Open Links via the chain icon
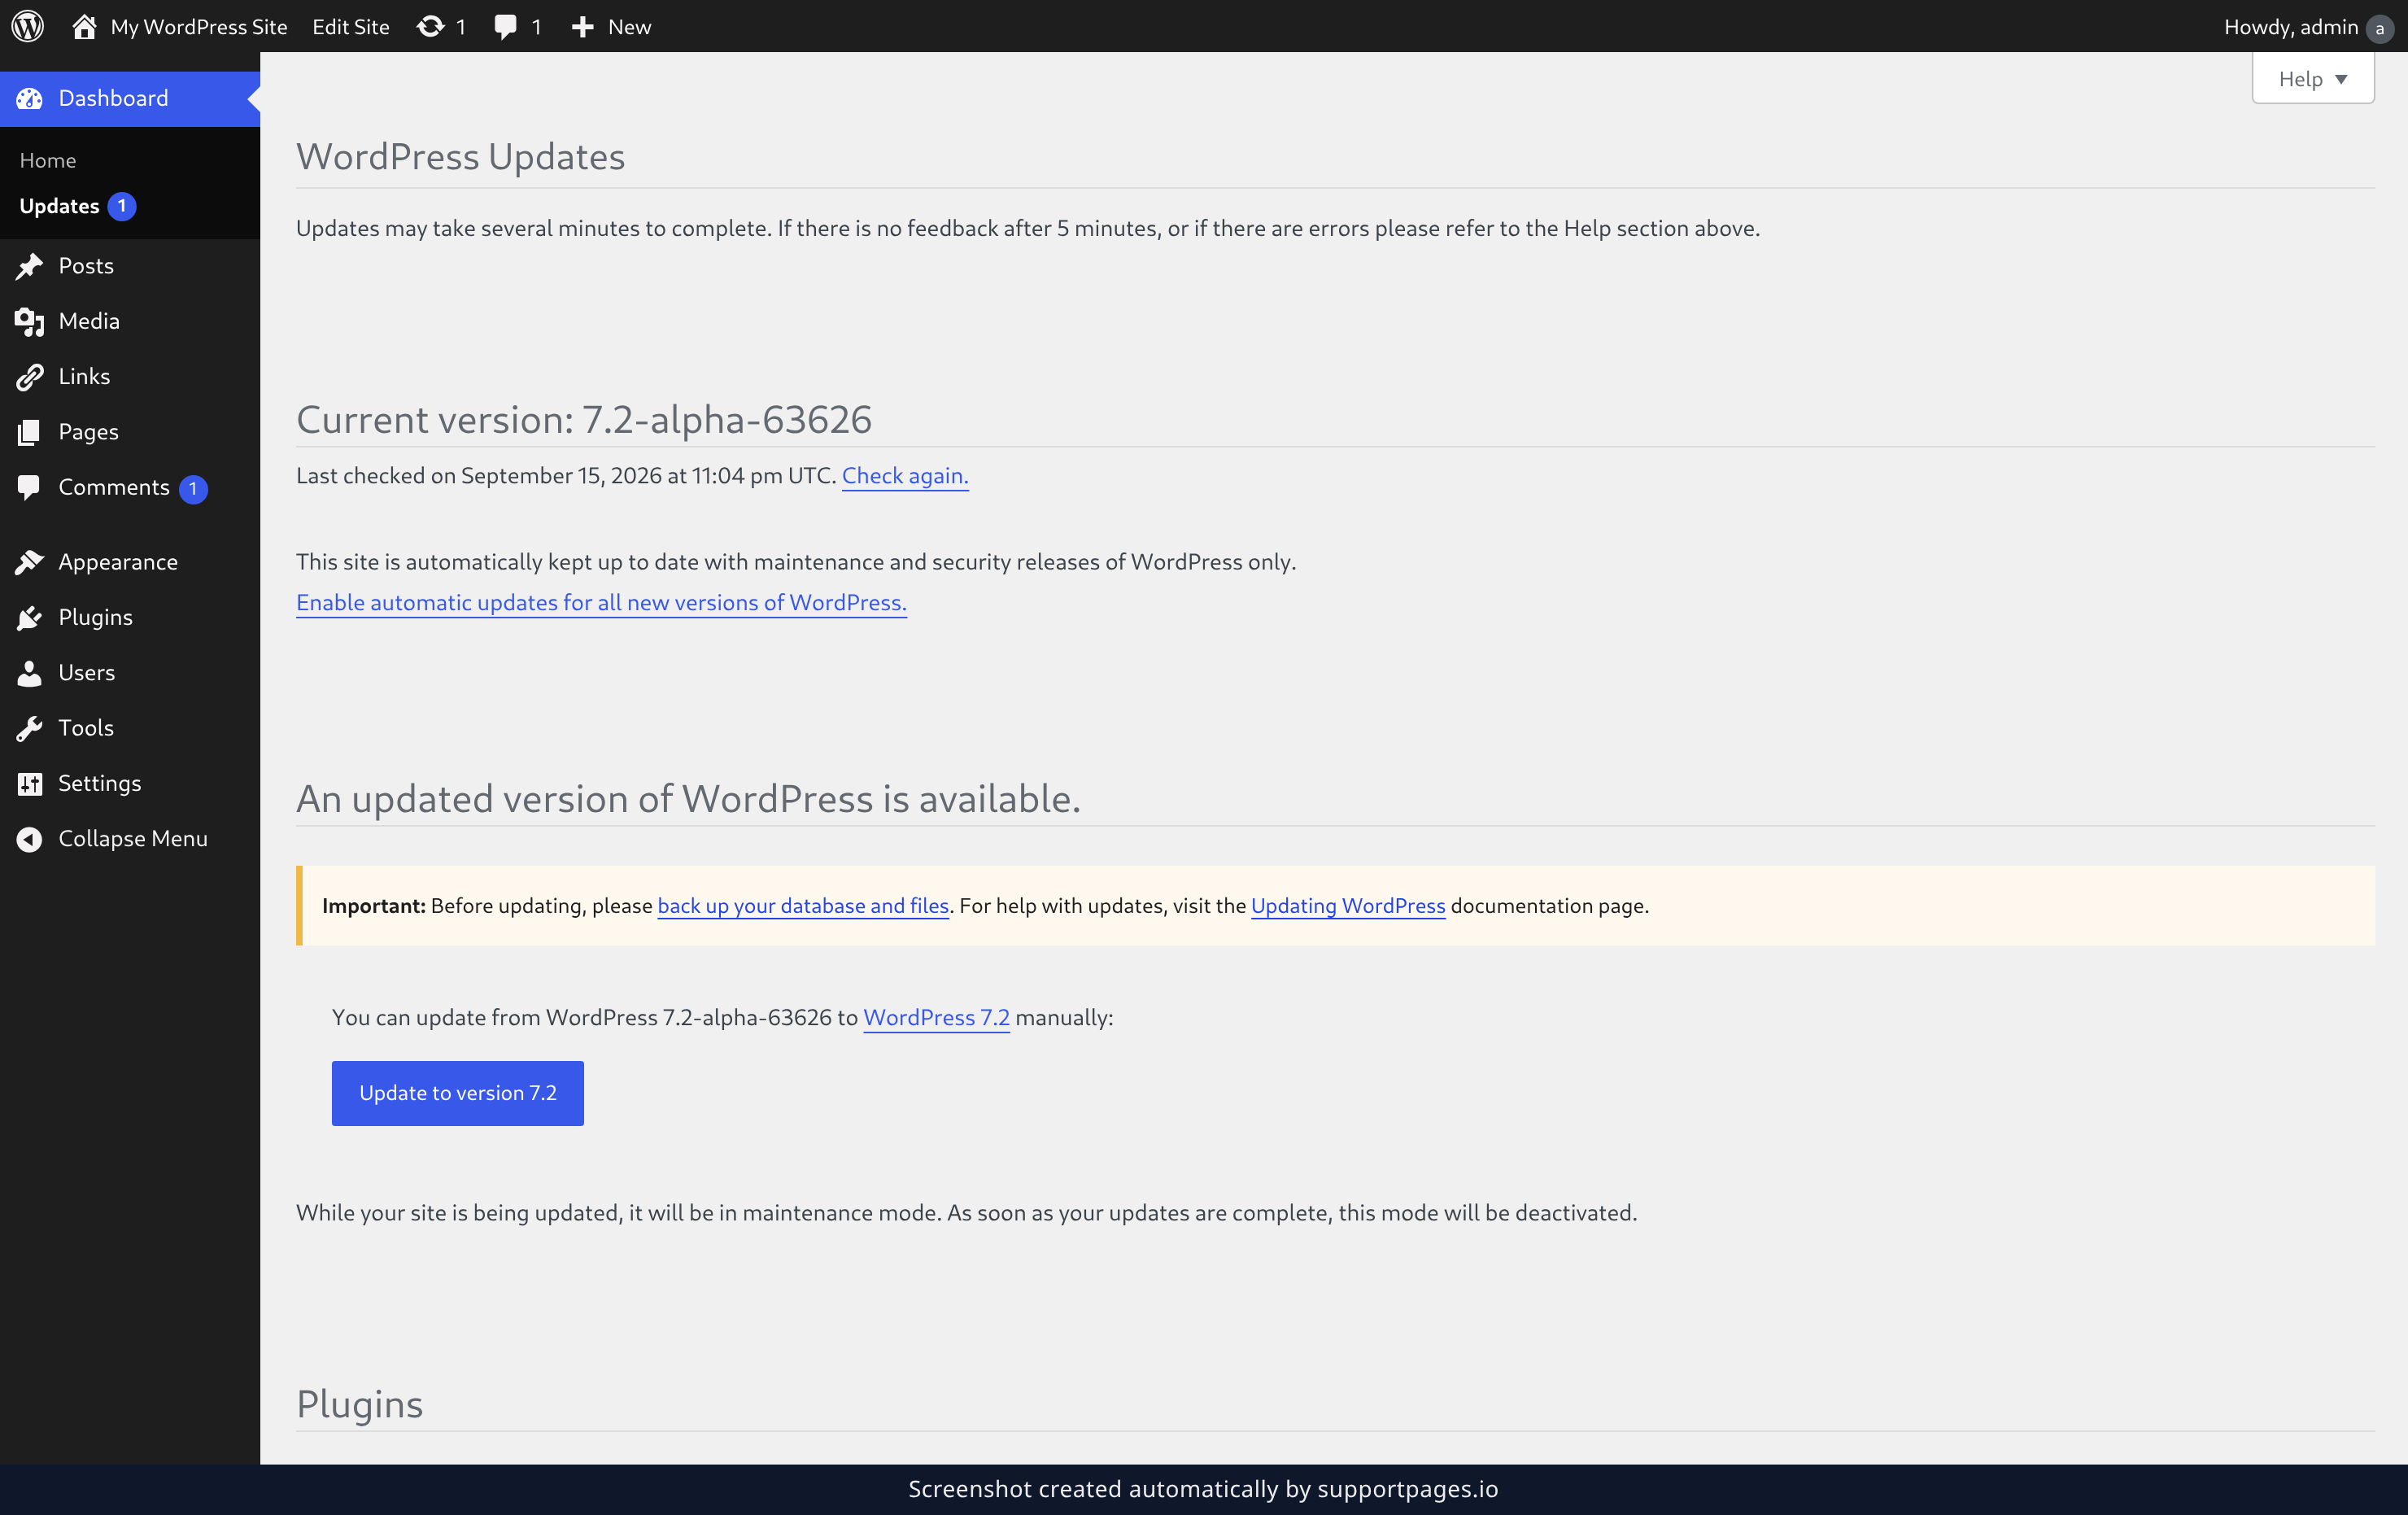 (x=29, y=377)
